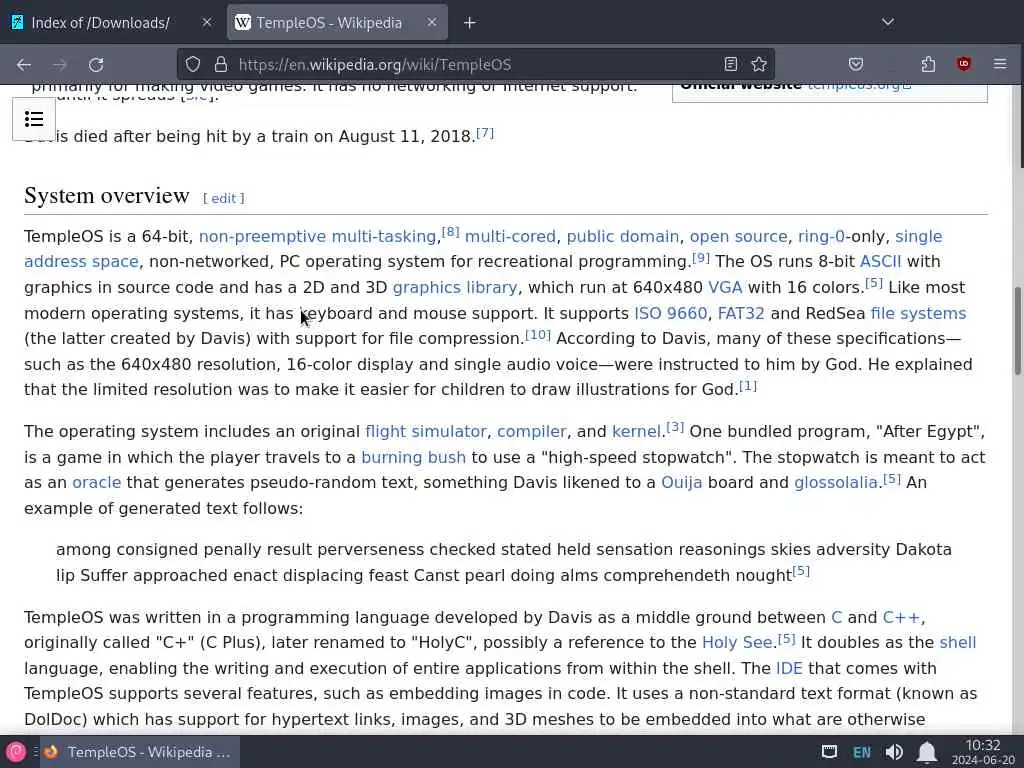Open the ISO 9660 link

671,313
